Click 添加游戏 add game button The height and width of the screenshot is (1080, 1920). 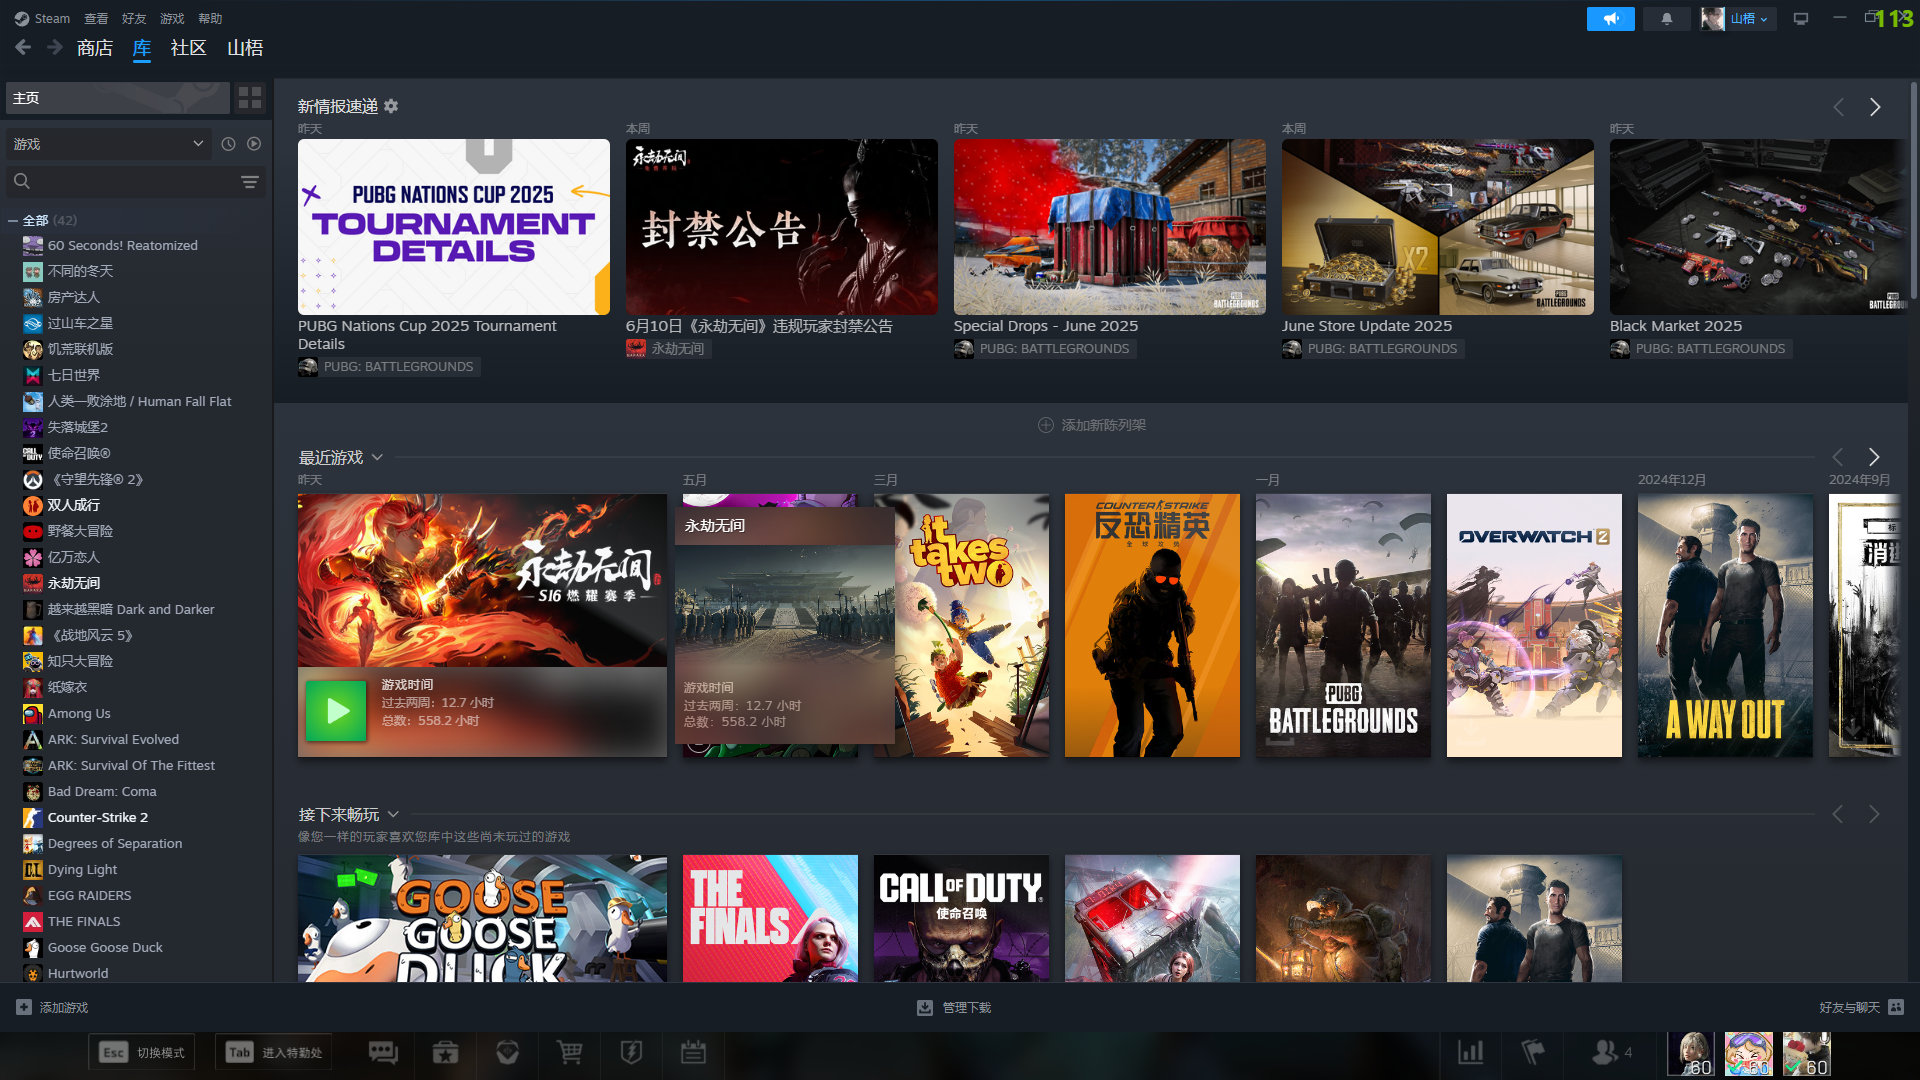click(x=52, y=1007)
